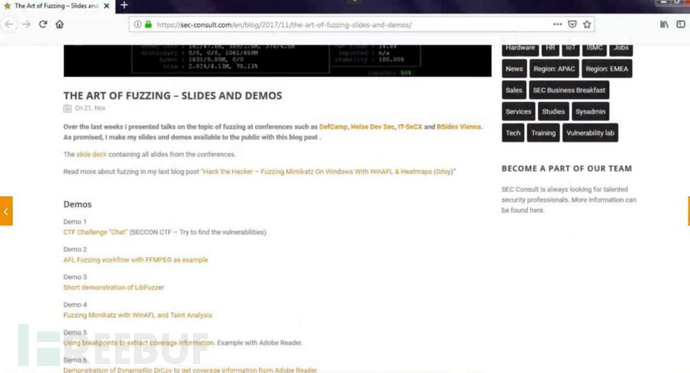Open a new browser tab
The height and width of the screenshot is (373, 690).
click(x=124, y=5)
